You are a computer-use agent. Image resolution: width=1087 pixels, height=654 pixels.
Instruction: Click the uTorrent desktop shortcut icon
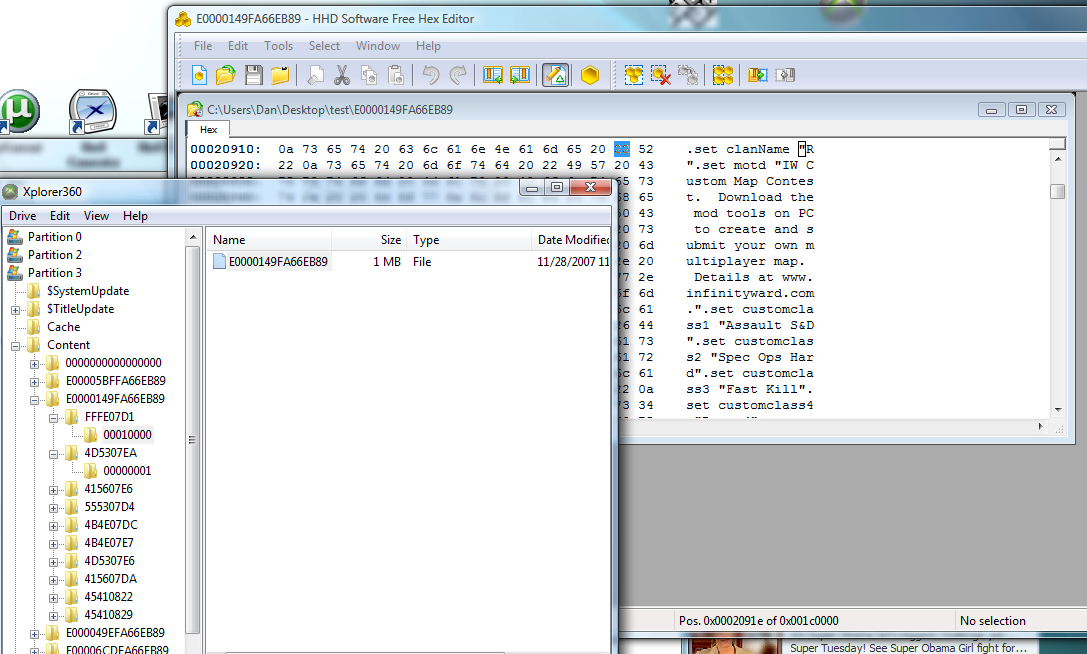coord(18,111)
